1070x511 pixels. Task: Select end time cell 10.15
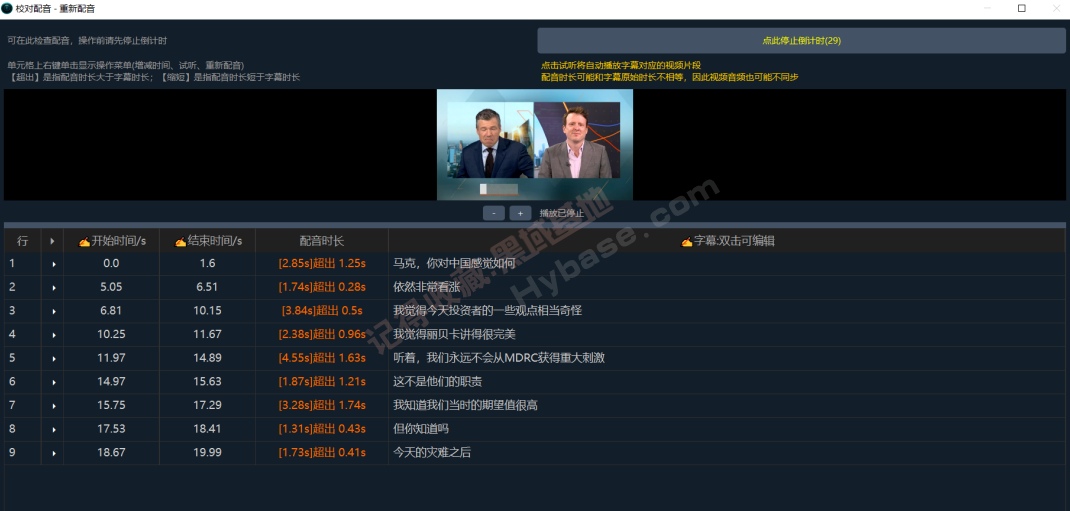click(x=207, y=310)
